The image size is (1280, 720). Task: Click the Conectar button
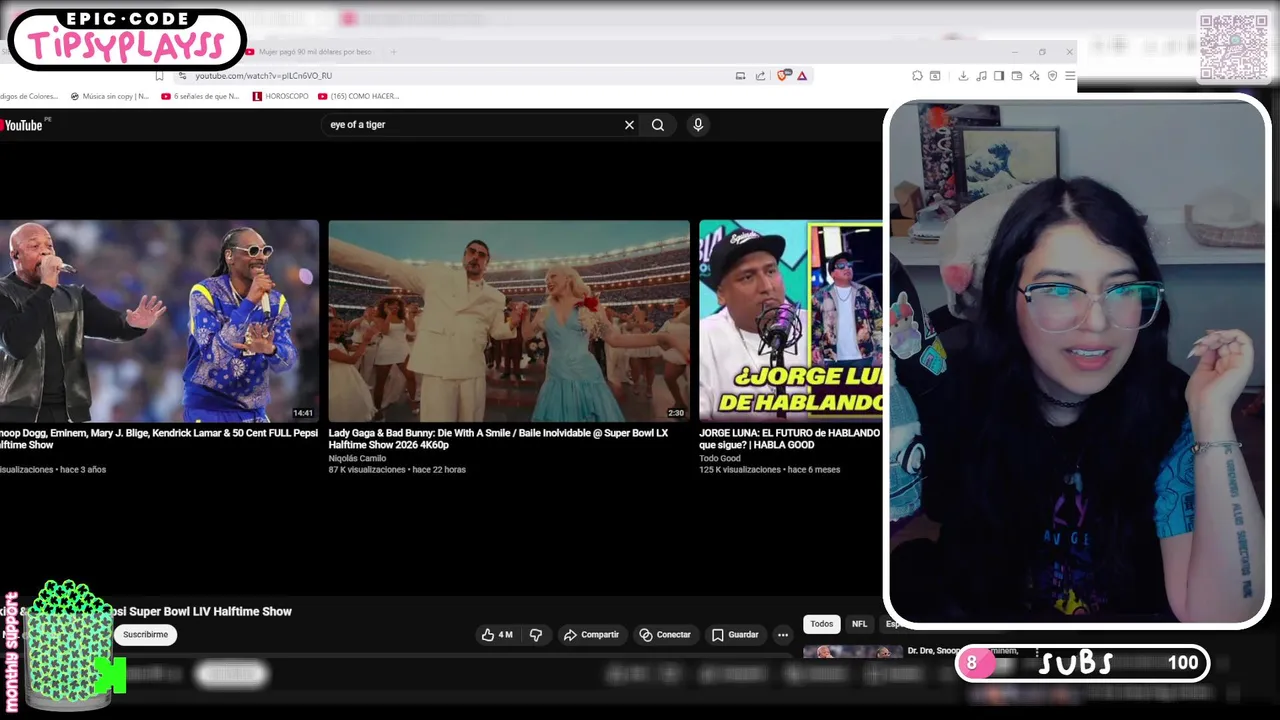click(665, 635)
